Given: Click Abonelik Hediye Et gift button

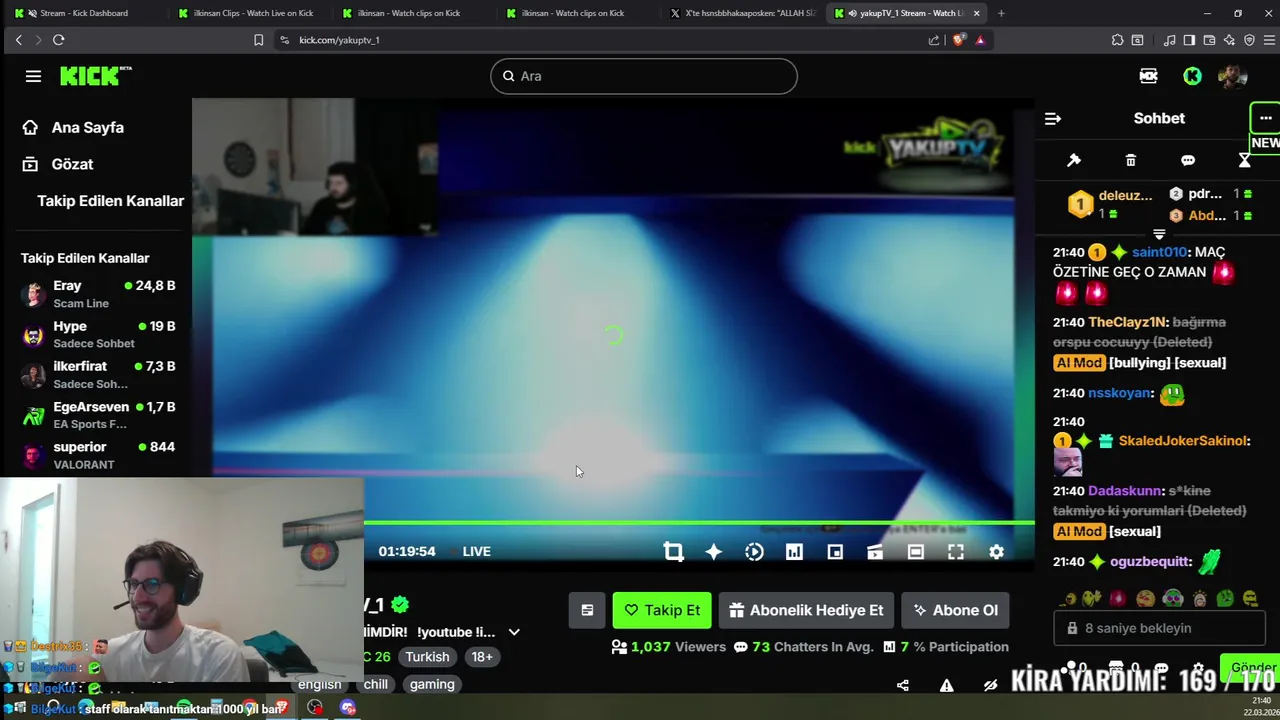Looking at the screenshot, I should click(806, 610).
